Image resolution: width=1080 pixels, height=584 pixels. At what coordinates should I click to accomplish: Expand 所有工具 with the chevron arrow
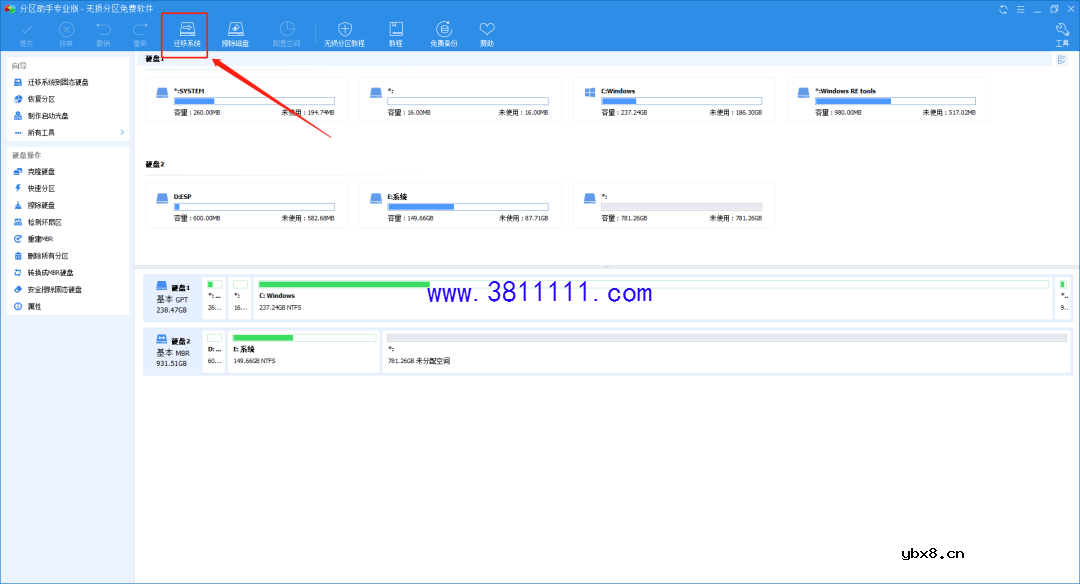(x=122, y=132)
